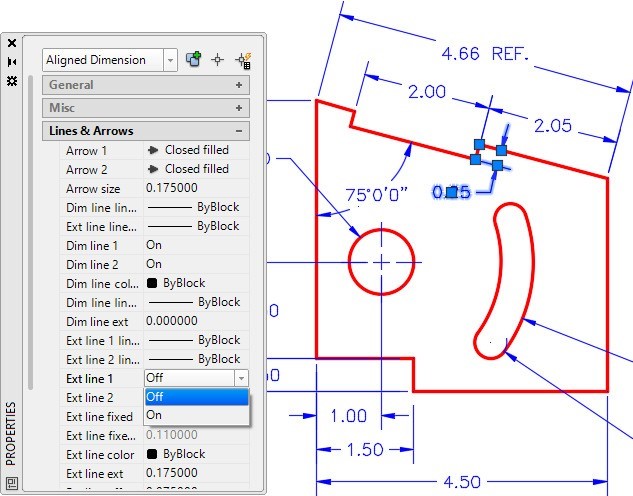Expand the Misc properties section

click(x=239, y=108)
